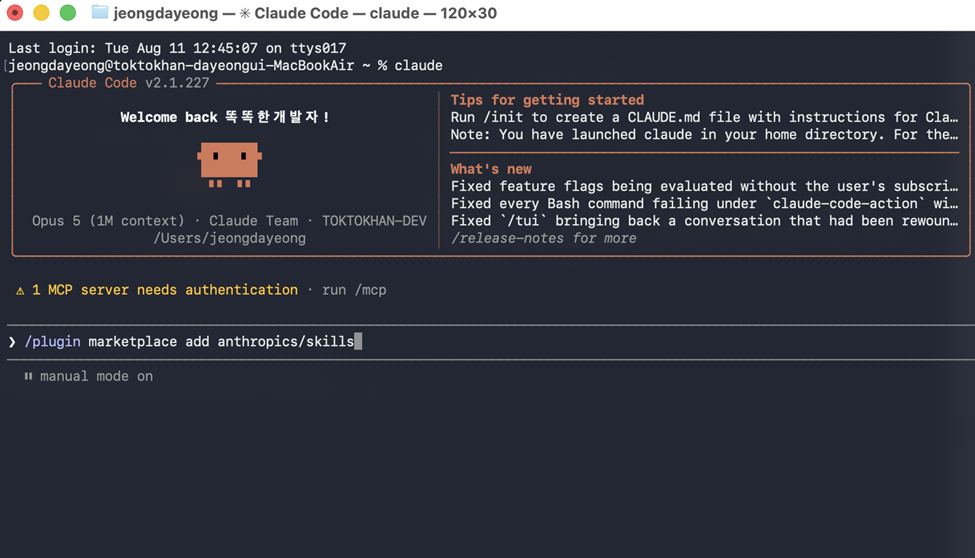Click 'Note: You have launched claude' line
The width and height of the screenshot is (975, 558).
click(x=705, y=134)
